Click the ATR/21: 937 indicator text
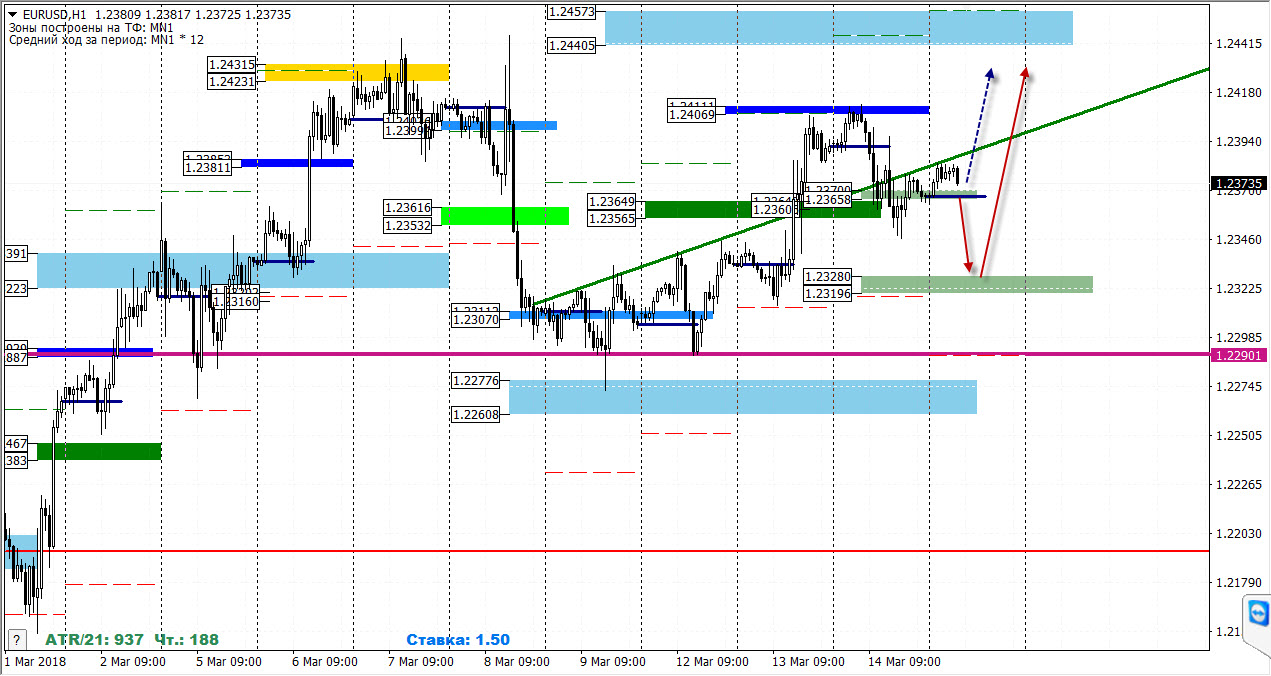 coord(94,639)
